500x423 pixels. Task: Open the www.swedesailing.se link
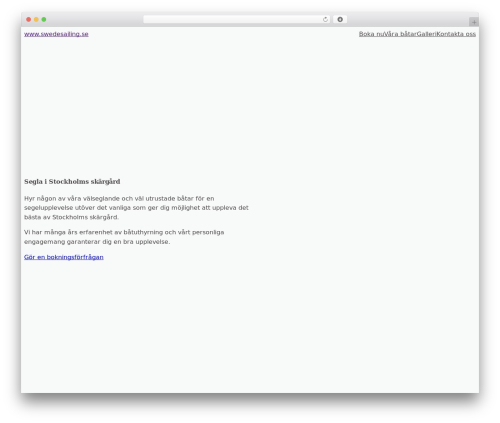click(56, 34)
